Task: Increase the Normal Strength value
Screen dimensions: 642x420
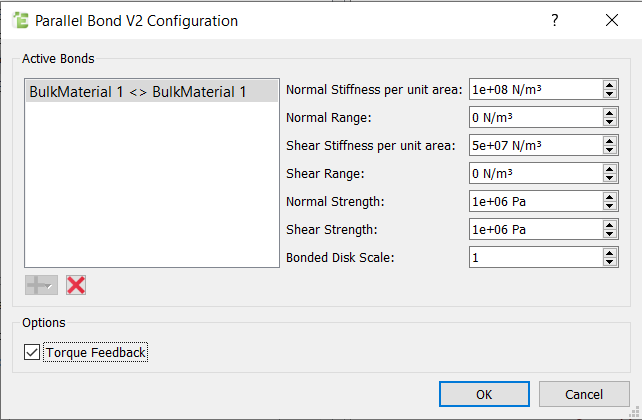Action: pyautogui.click(x=609, y=198)
